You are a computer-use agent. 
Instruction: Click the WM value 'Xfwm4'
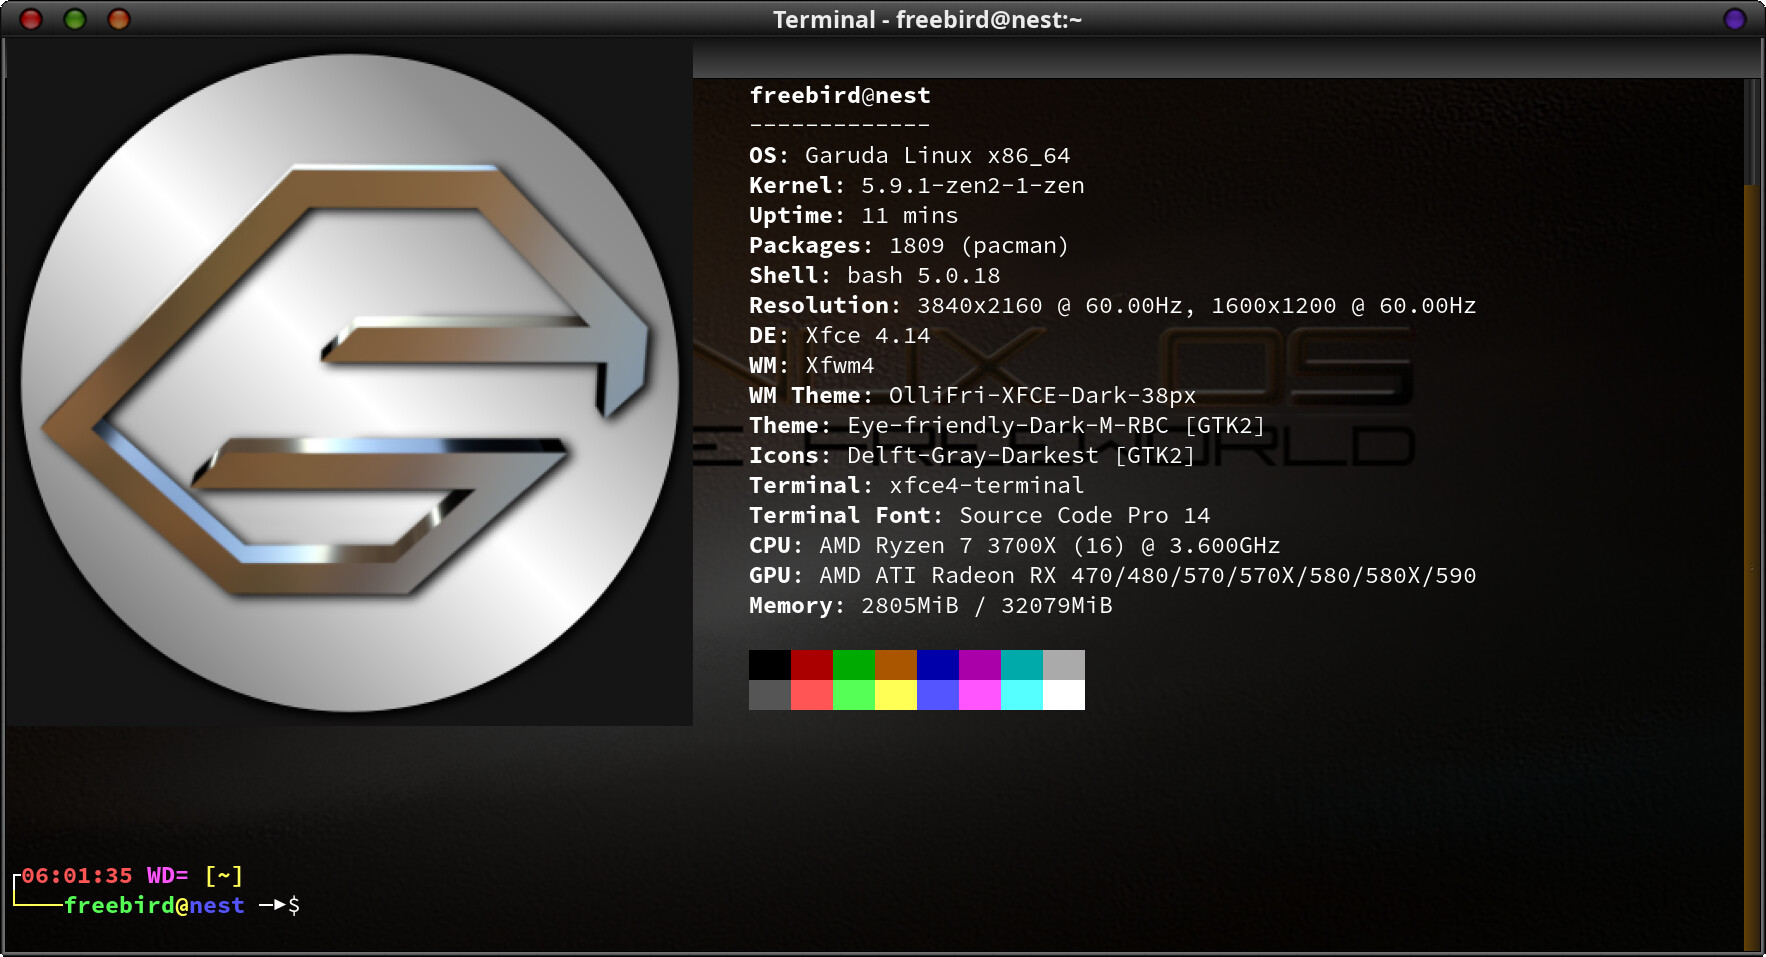pos(840,366)
